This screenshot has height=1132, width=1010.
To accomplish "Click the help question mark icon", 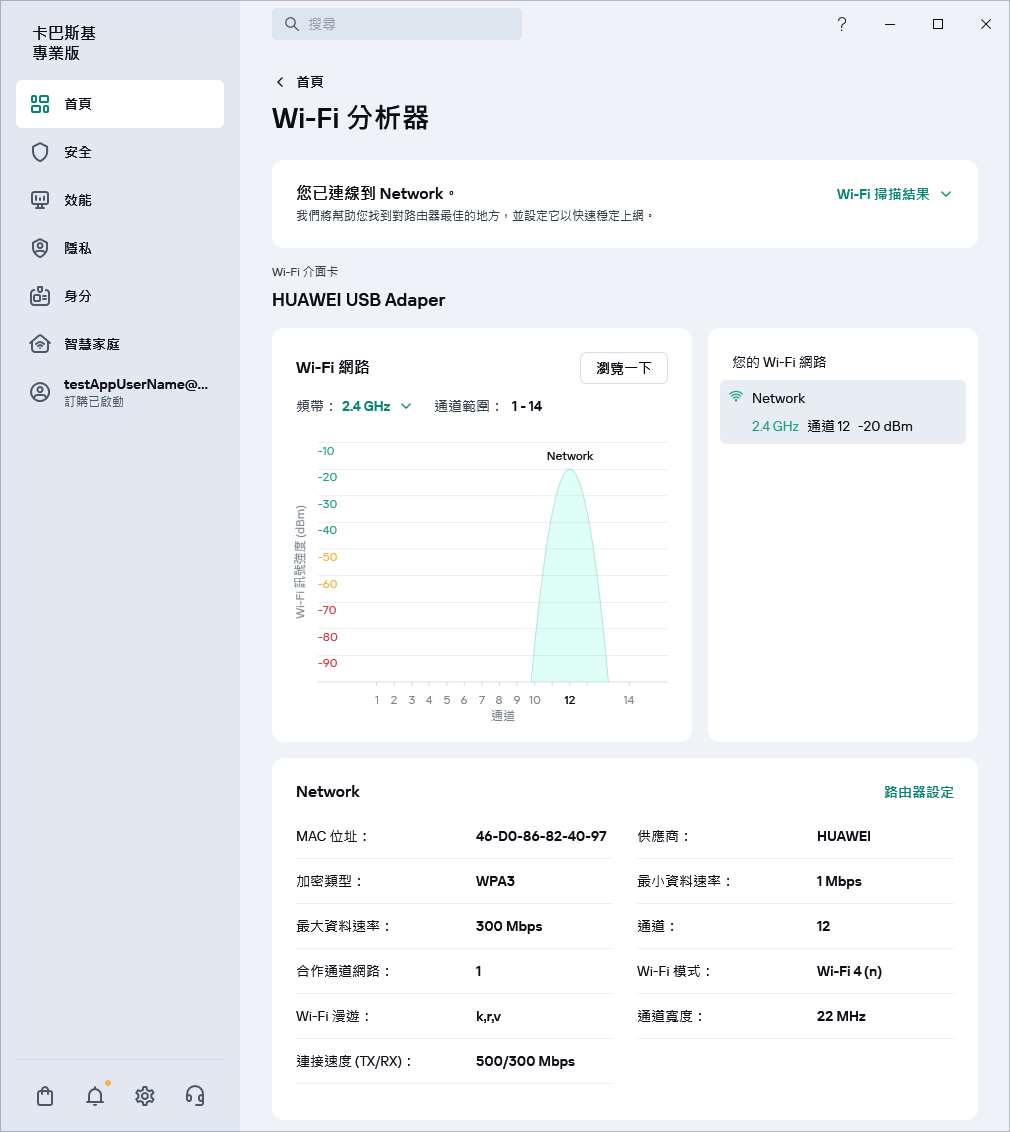I will tap(842, 23).
